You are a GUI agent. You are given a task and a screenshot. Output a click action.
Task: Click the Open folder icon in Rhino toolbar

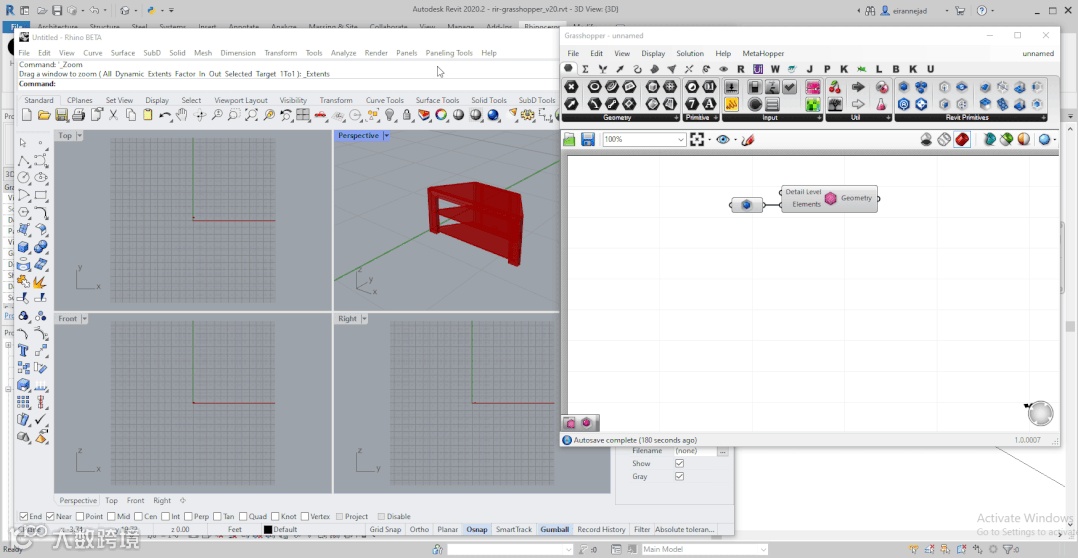(x=44, y=115)
